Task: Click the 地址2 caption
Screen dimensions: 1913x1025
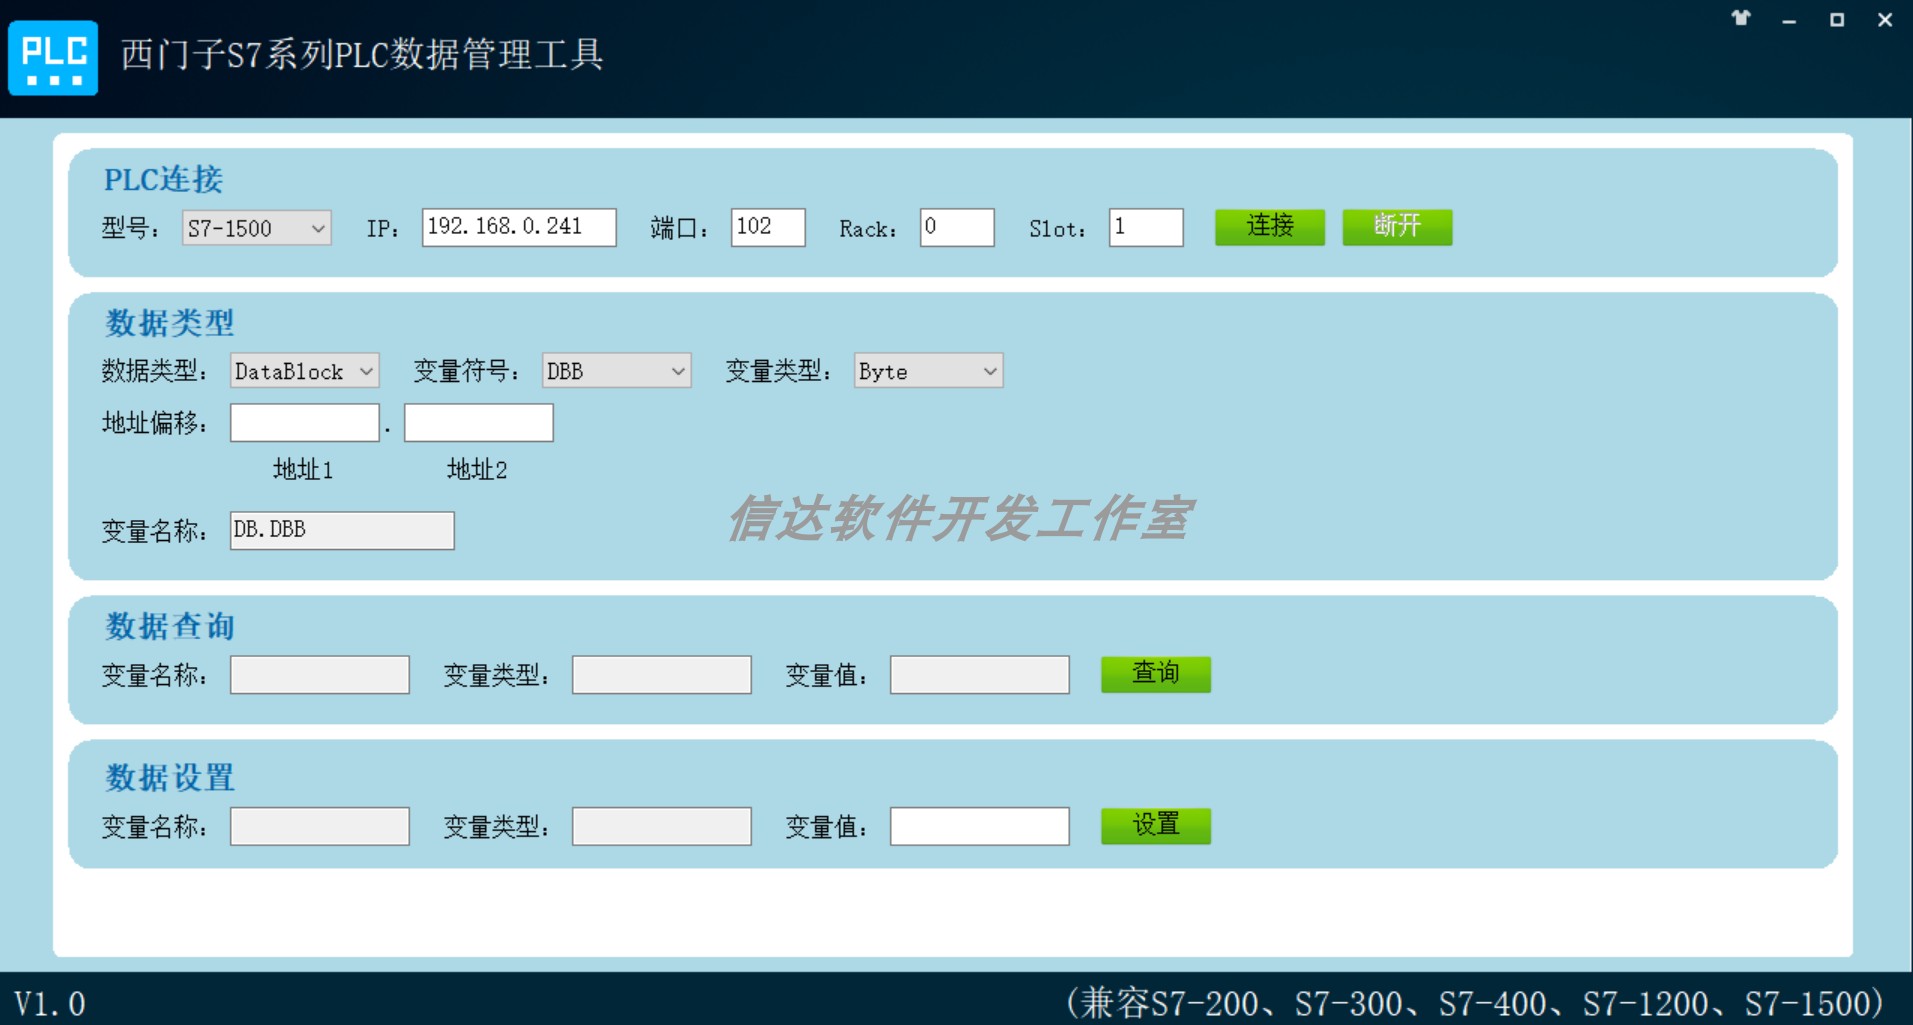Action: [x=477, y=470]
